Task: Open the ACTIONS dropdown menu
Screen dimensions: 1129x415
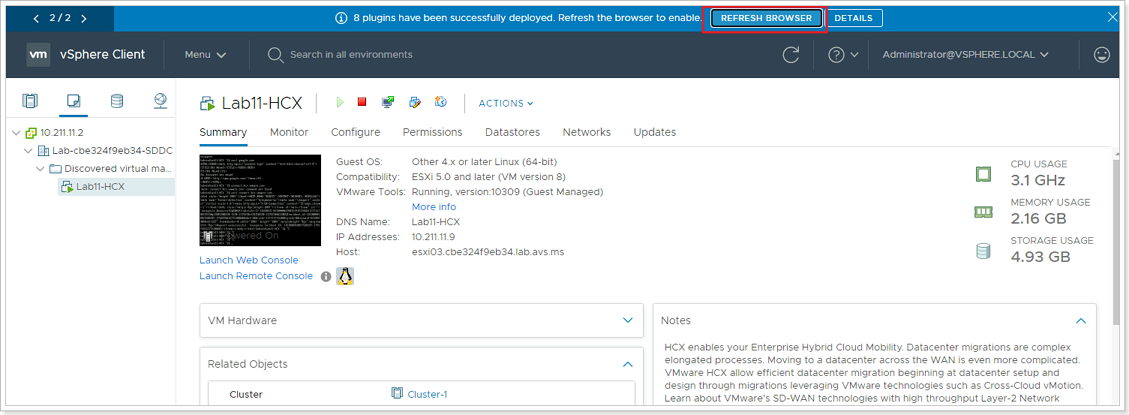Action: [505, 103]
